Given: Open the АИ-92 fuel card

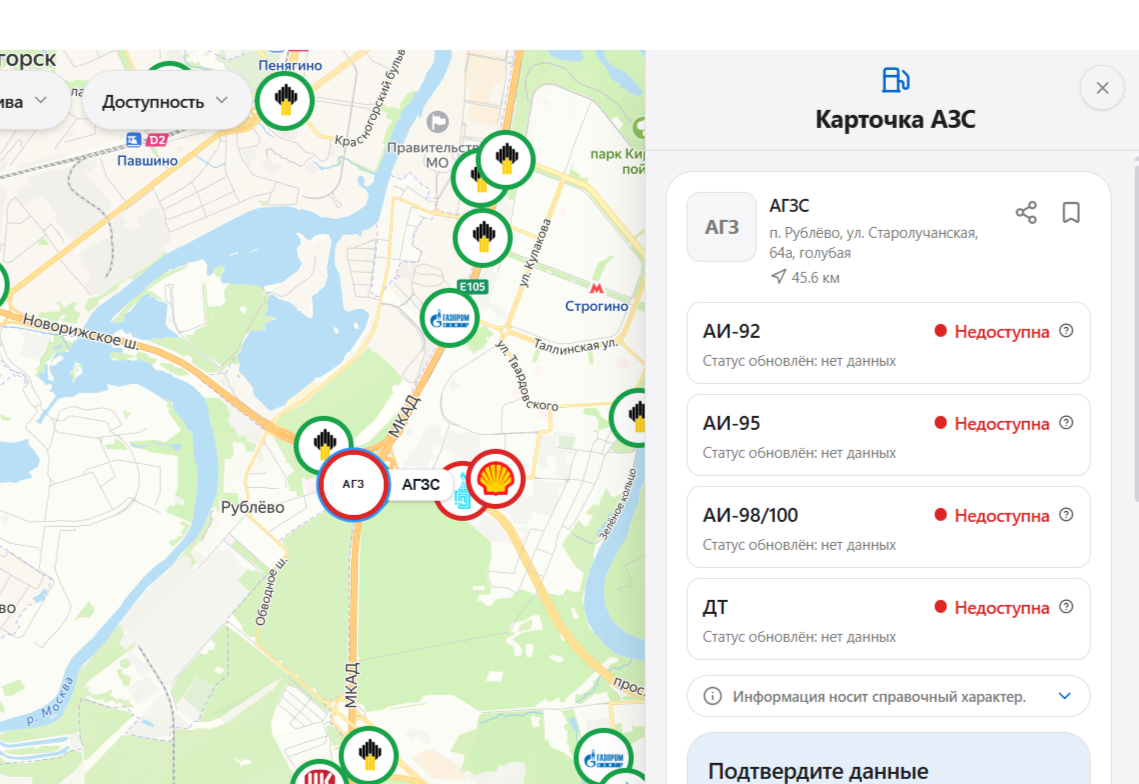Looking at the screenshot, I should (x=888, y=343).
